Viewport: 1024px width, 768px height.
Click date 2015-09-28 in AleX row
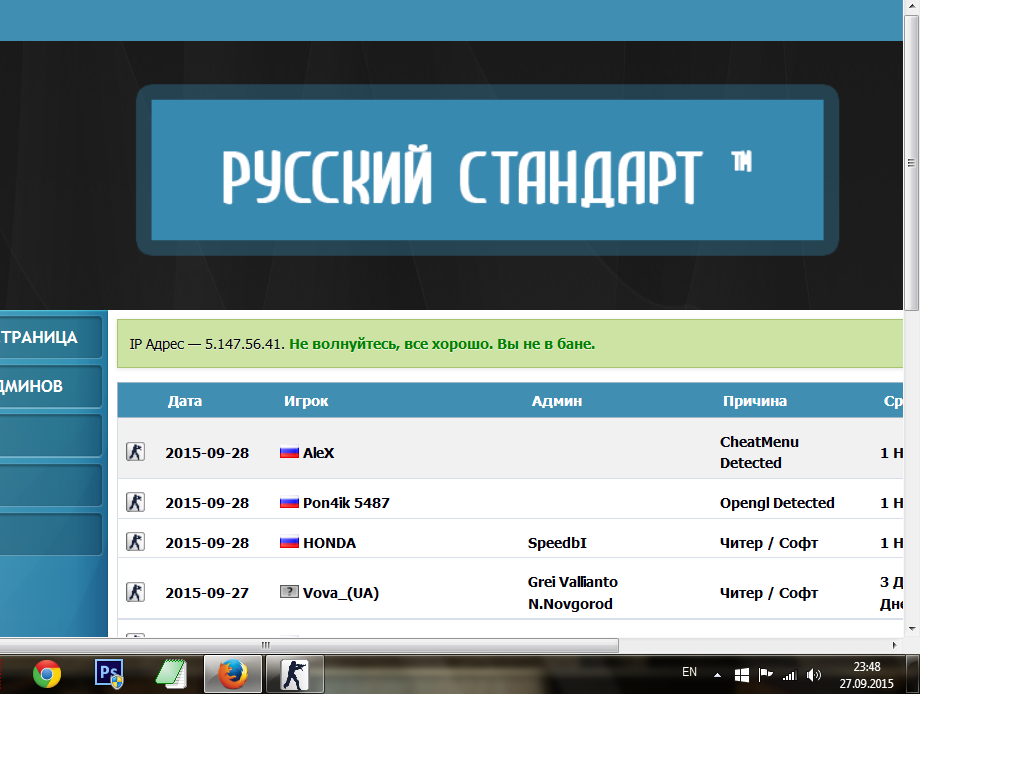coord(207,453)
